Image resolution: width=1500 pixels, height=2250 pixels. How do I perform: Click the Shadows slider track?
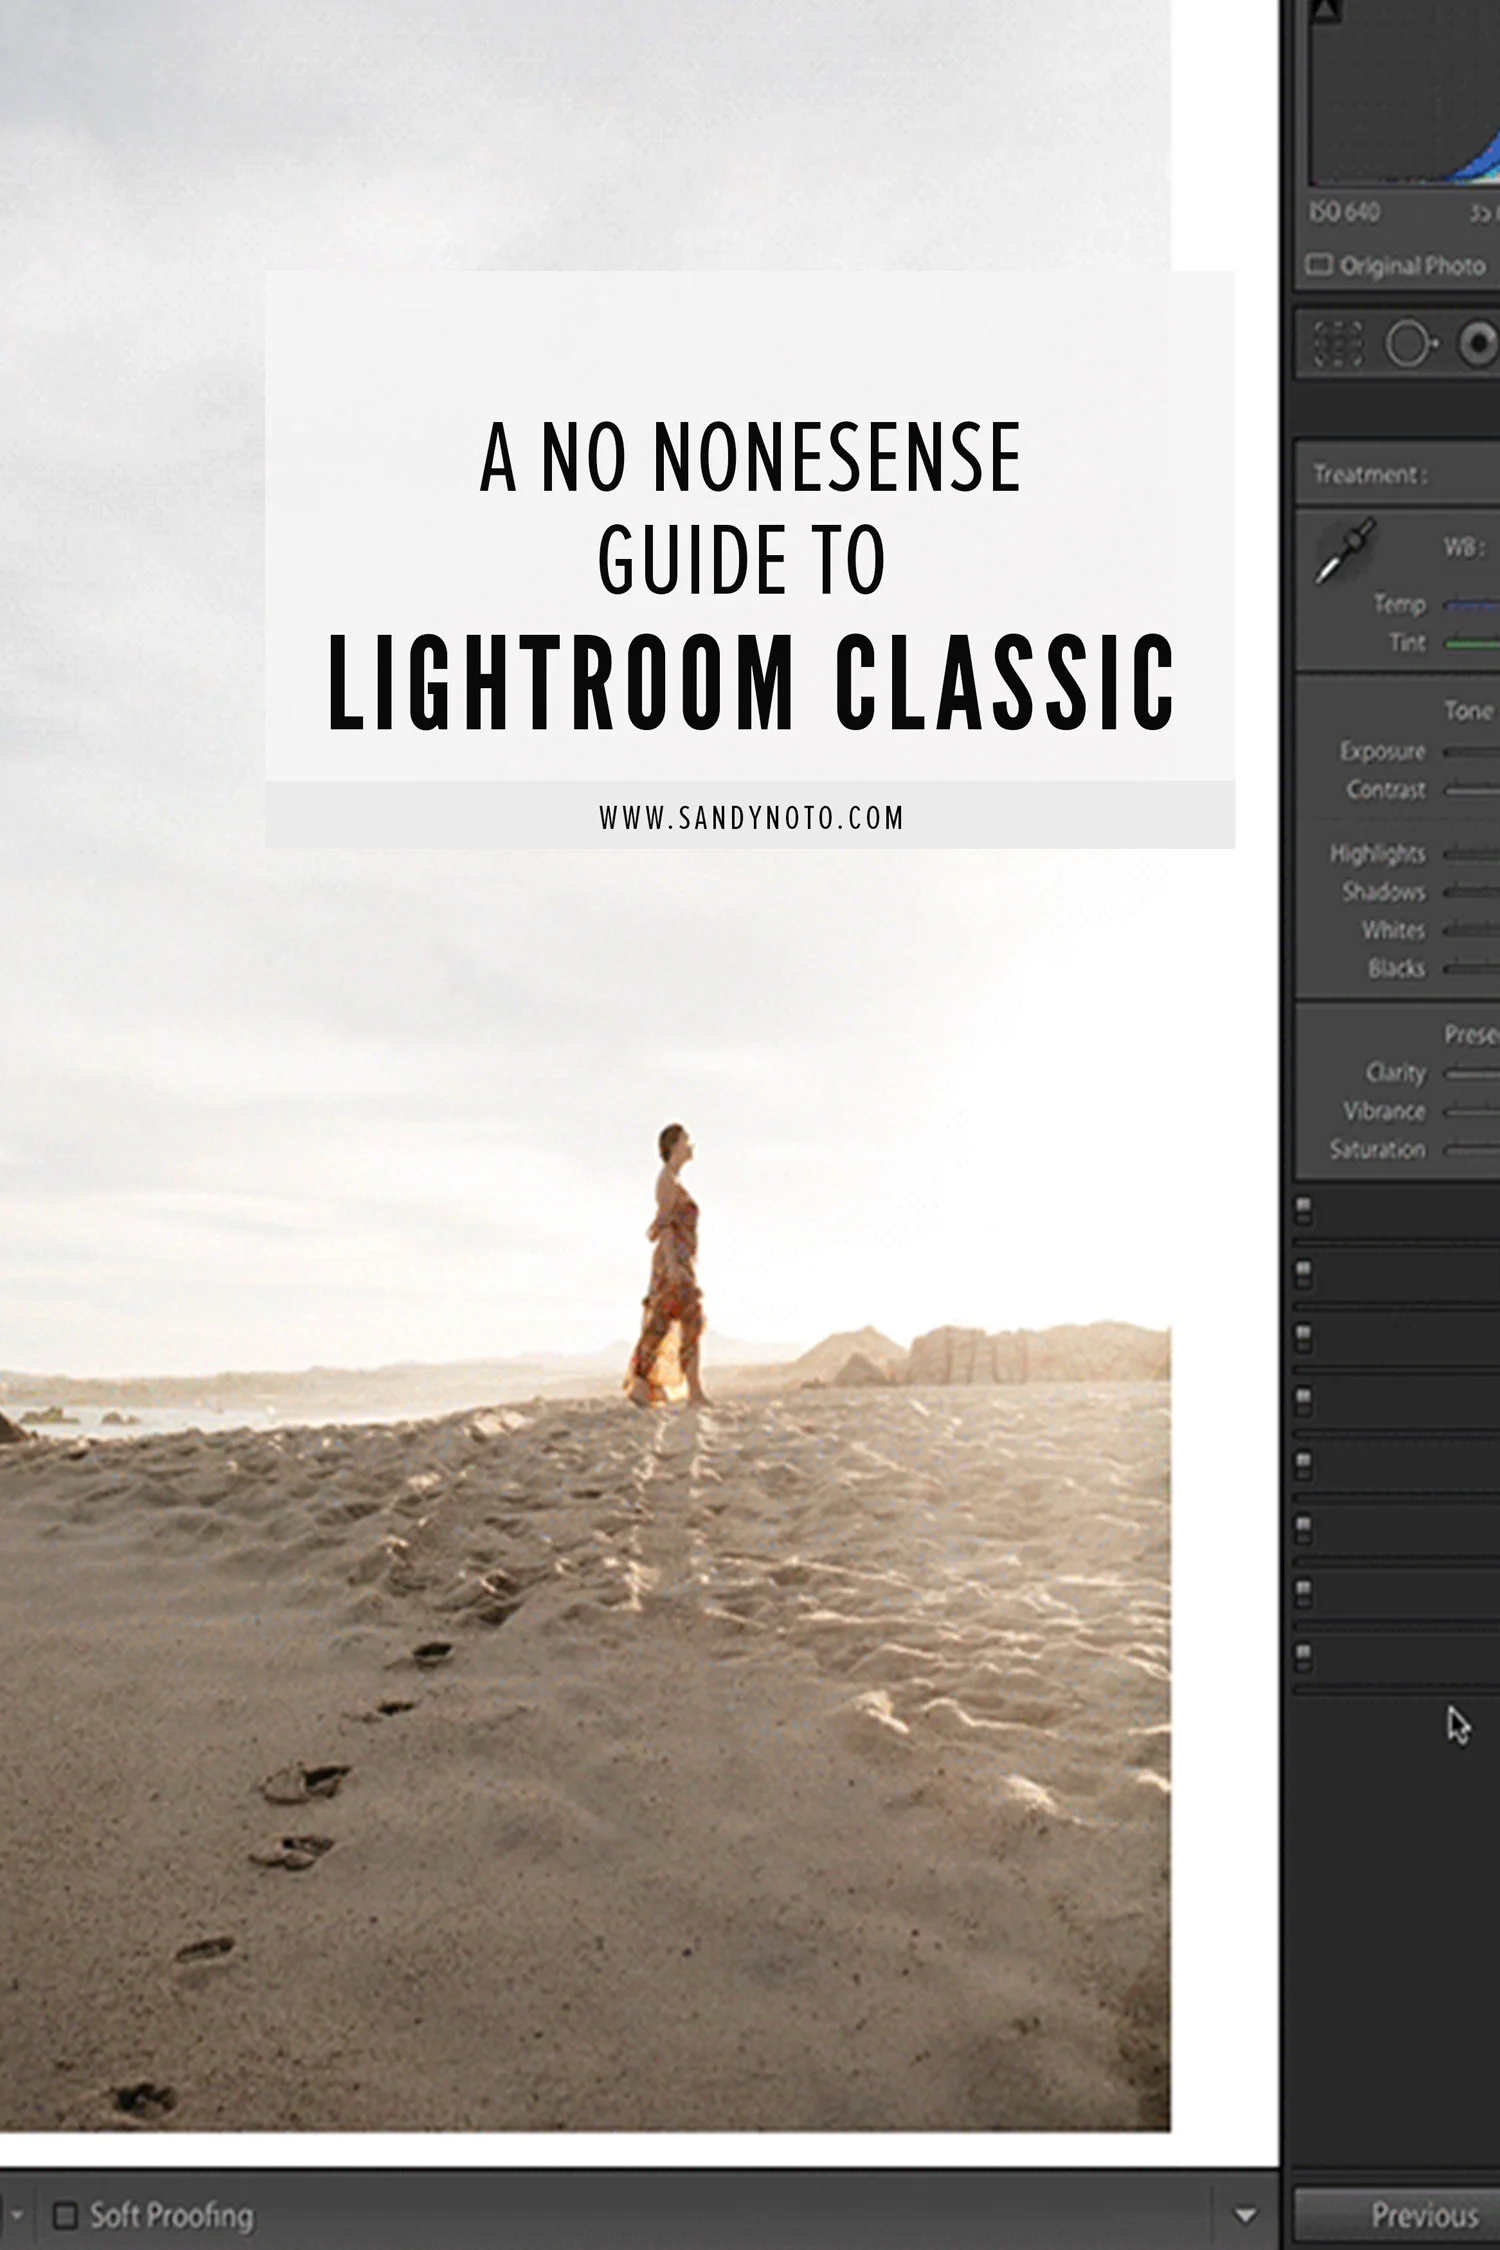1472,892
